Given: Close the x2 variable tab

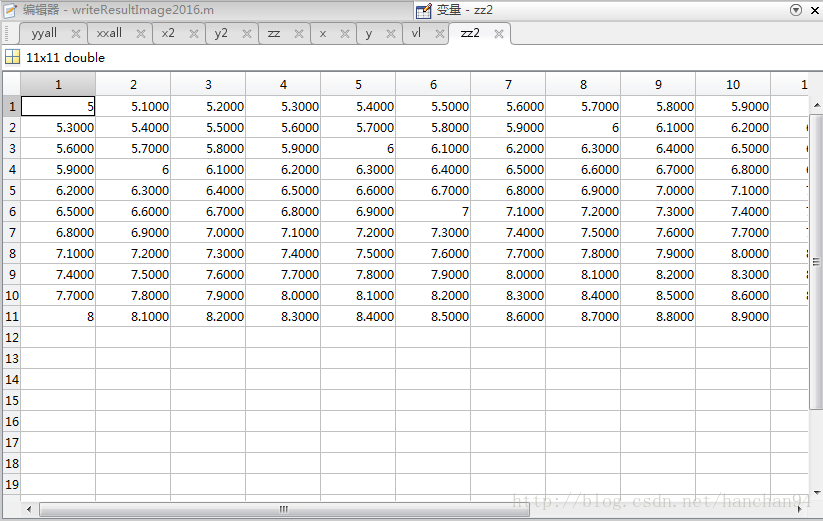Looking at the screenshot, I should pyautogui.click(x=194, y=34).
